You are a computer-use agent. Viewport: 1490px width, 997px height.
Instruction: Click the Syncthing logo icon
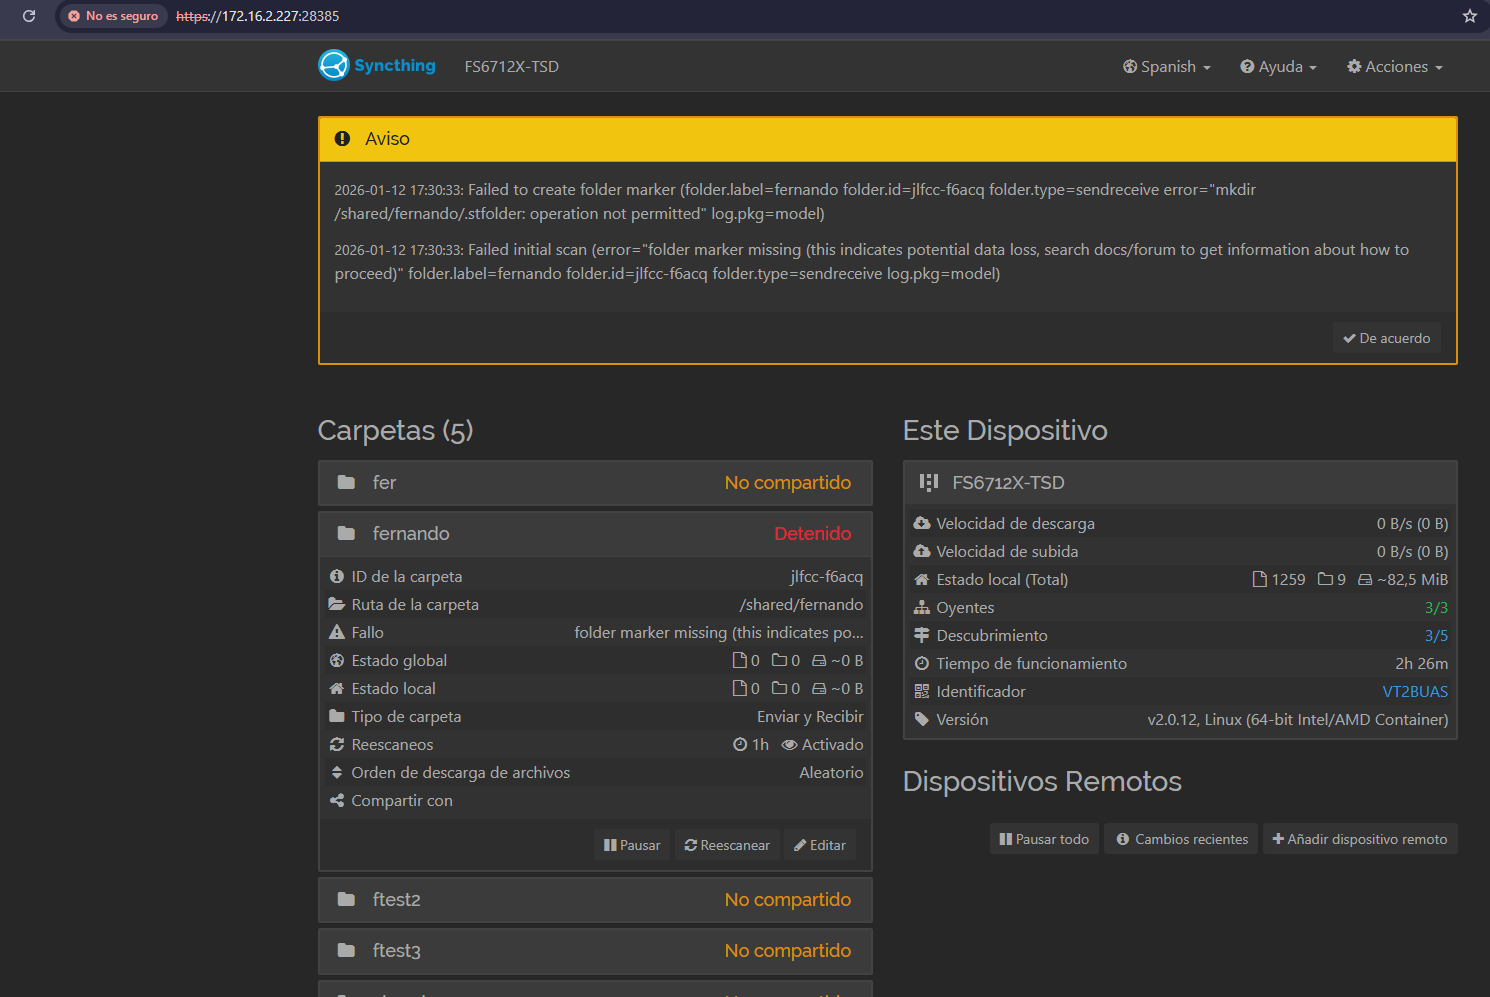[333, 65]
